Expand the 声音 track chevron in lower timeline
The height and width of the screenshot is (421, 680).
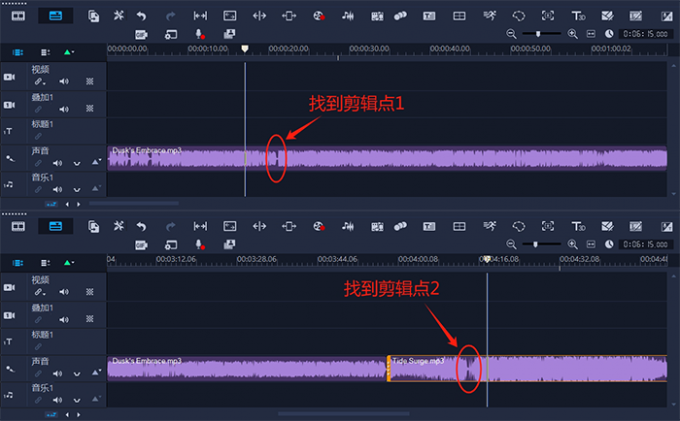[77, 374]
